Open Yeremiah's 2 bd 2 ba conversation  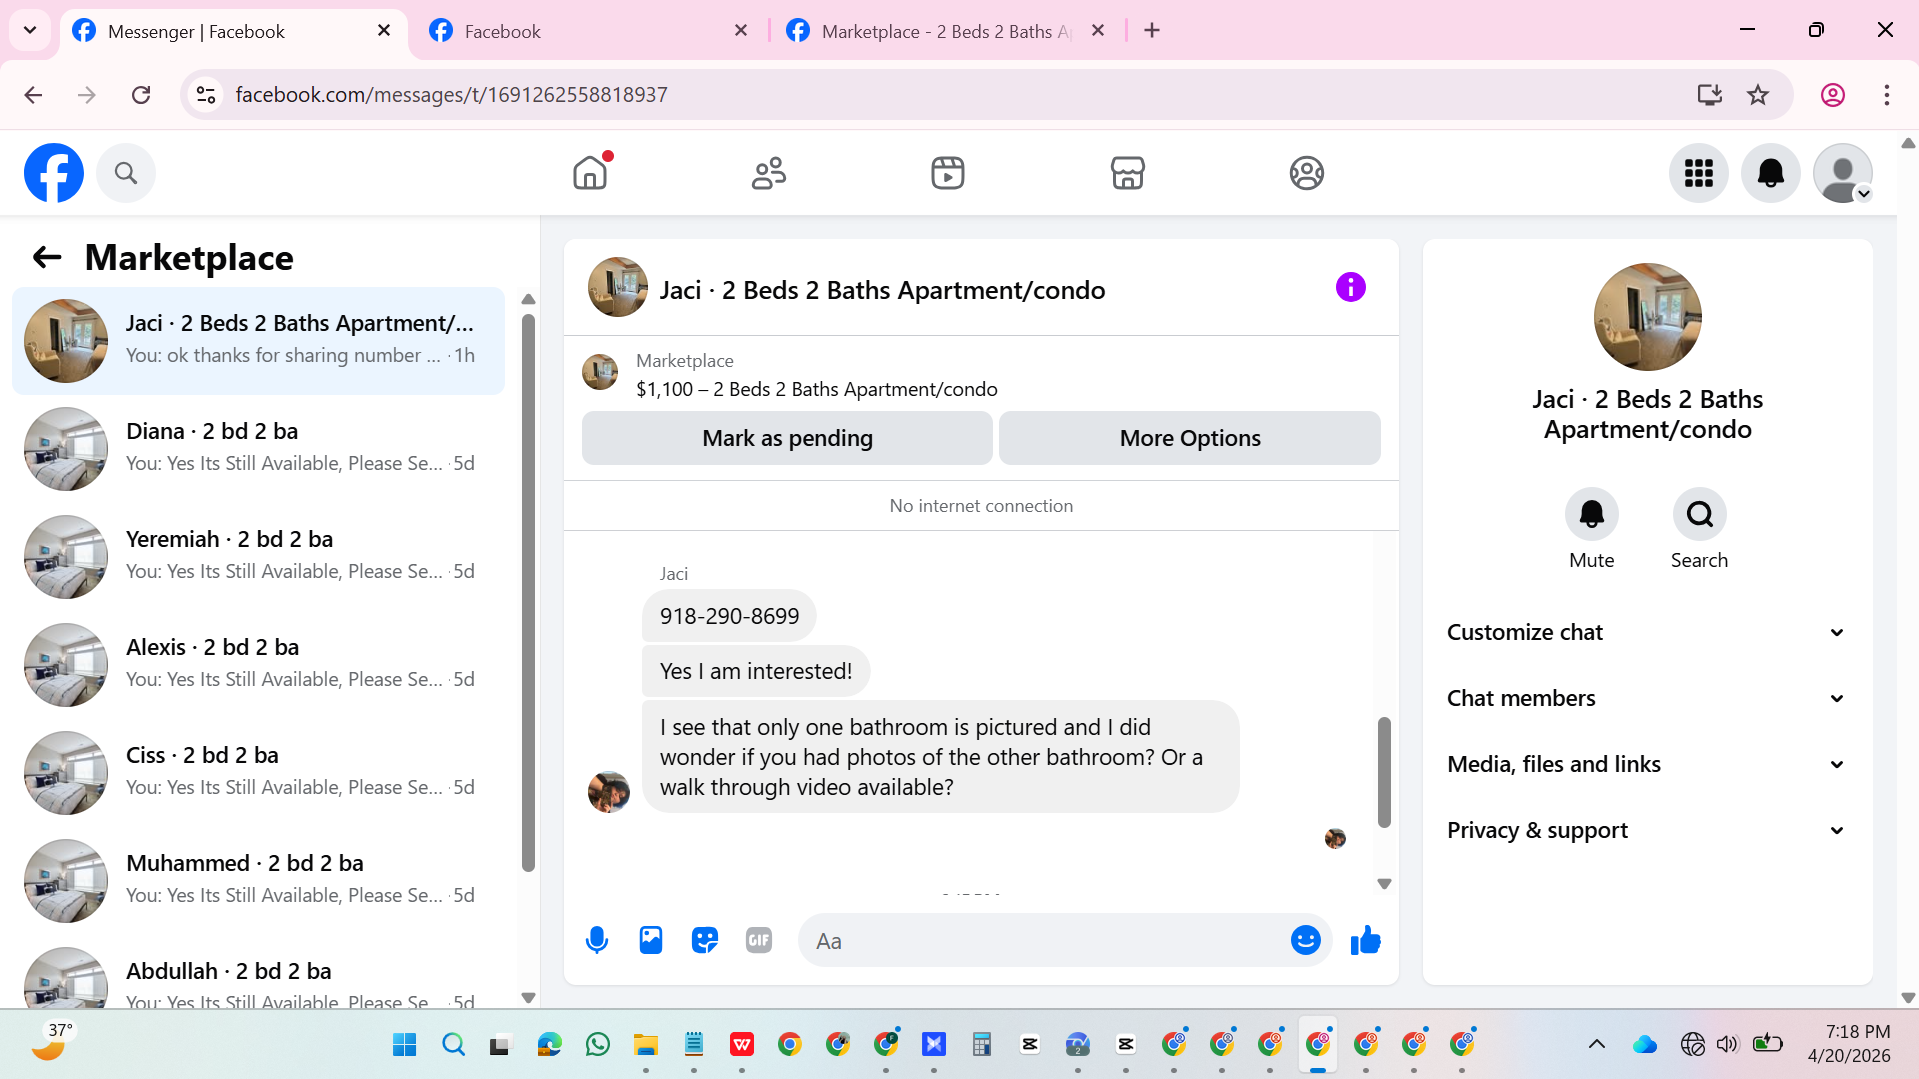[x=258, y=557]
